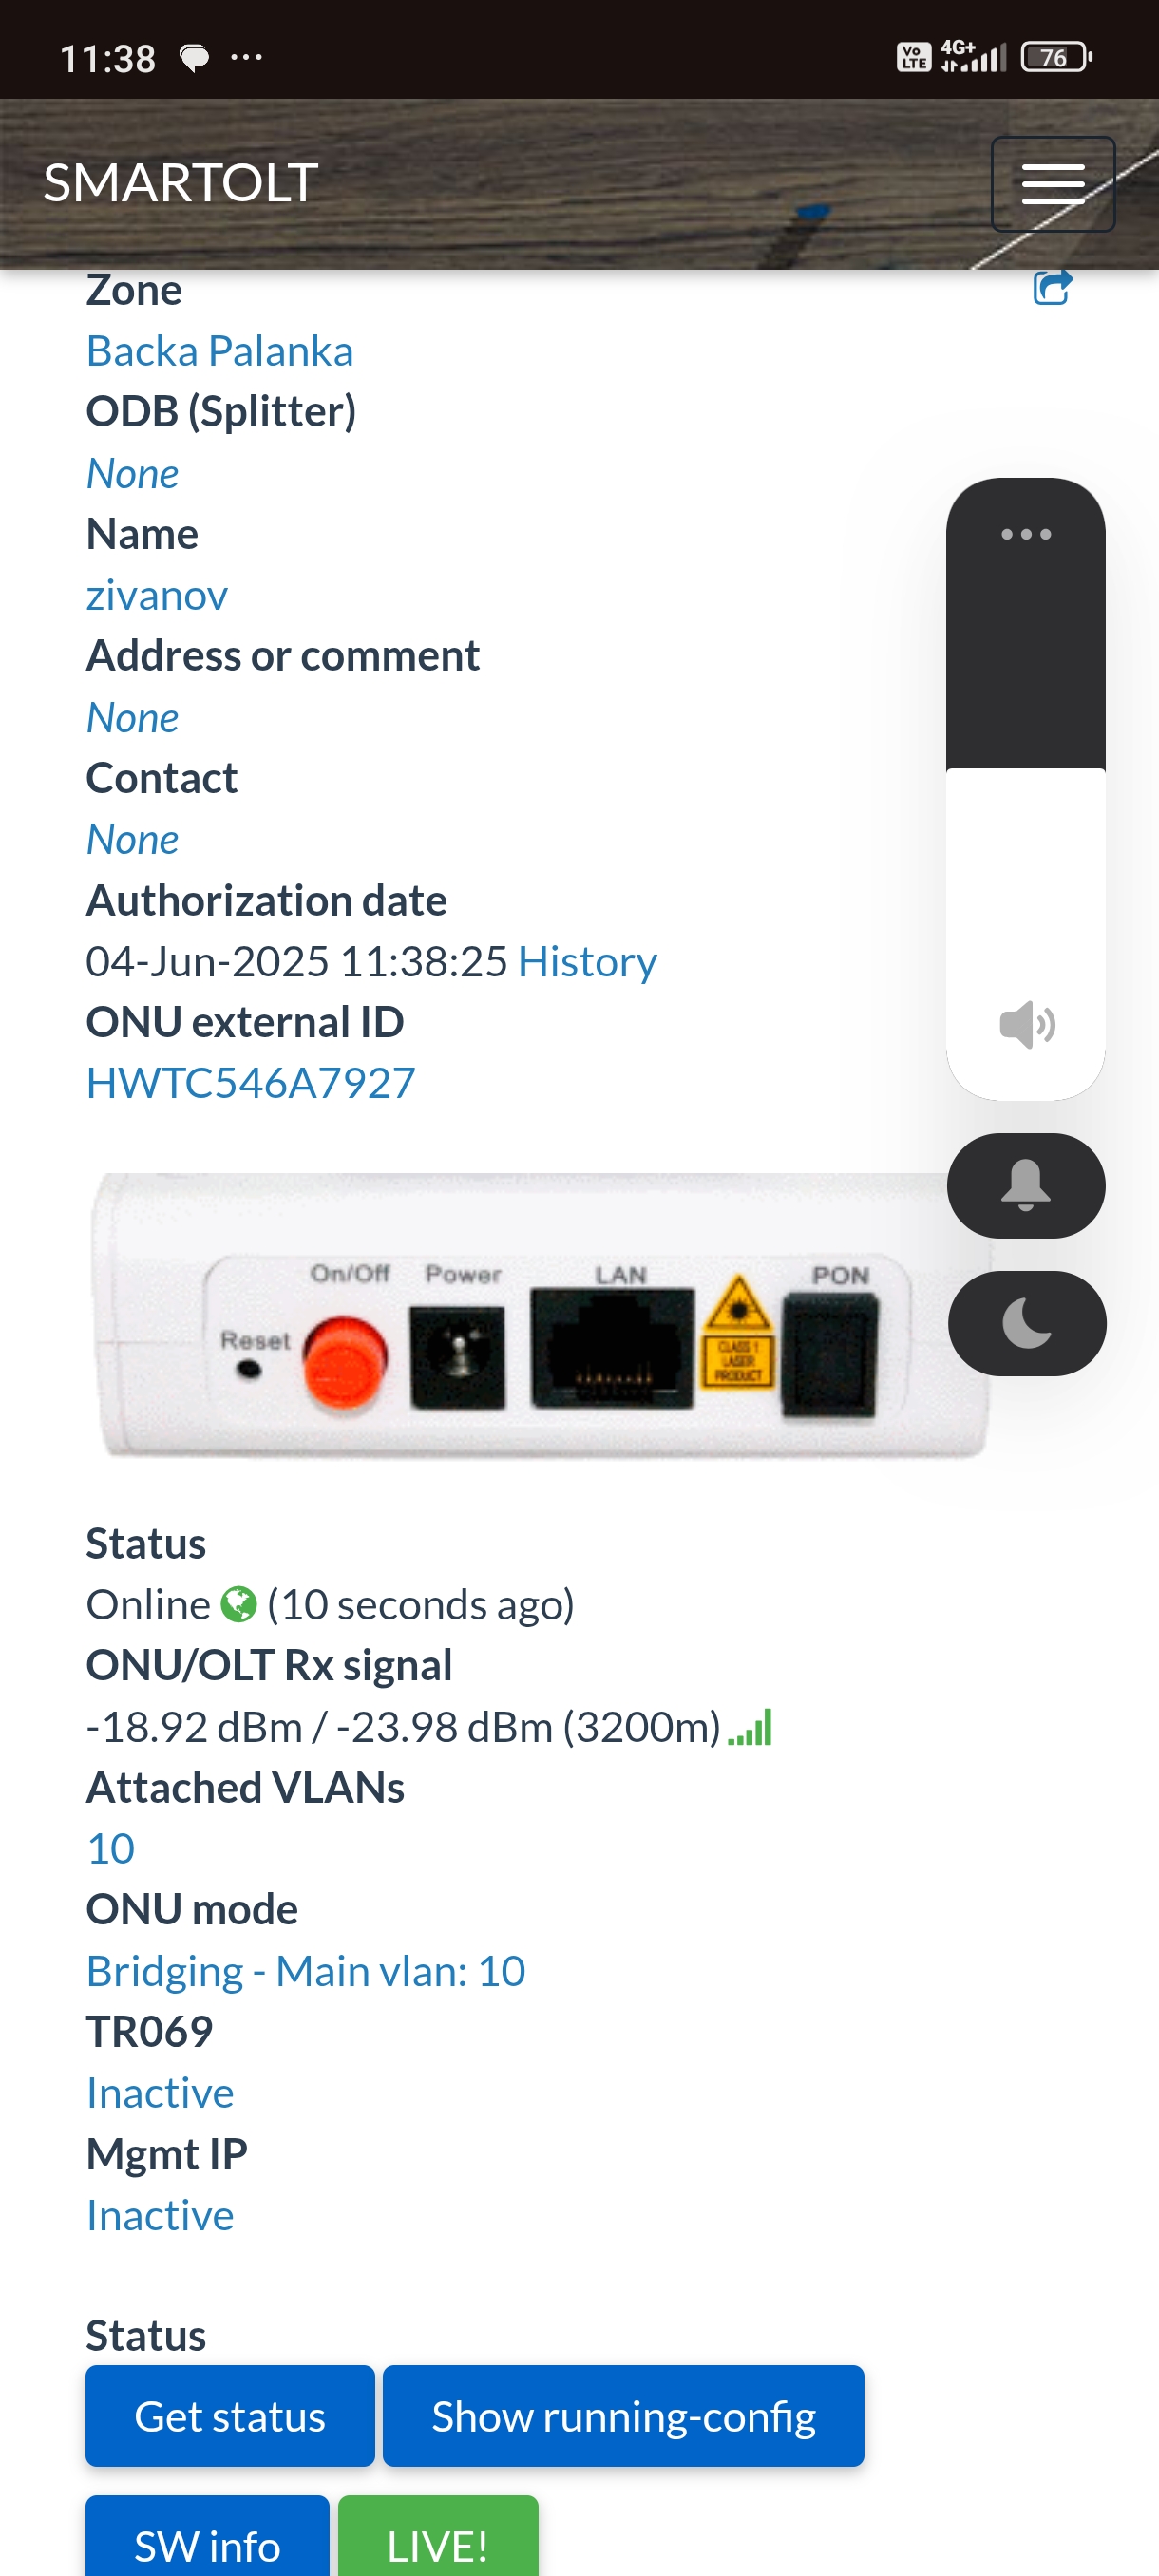Toggle the moon do-not-disturb button

[x=1026, y=1323]
